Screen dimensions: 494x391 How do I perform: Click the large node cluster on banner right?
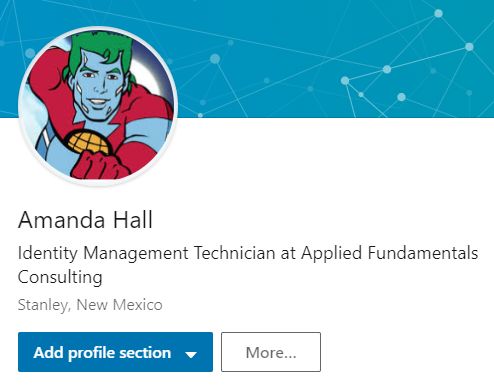(x=387, y=69)
